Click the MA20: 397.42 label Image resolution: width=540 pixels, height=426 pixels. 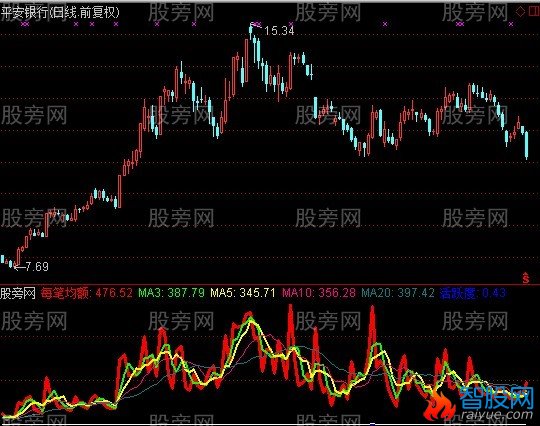398,293
